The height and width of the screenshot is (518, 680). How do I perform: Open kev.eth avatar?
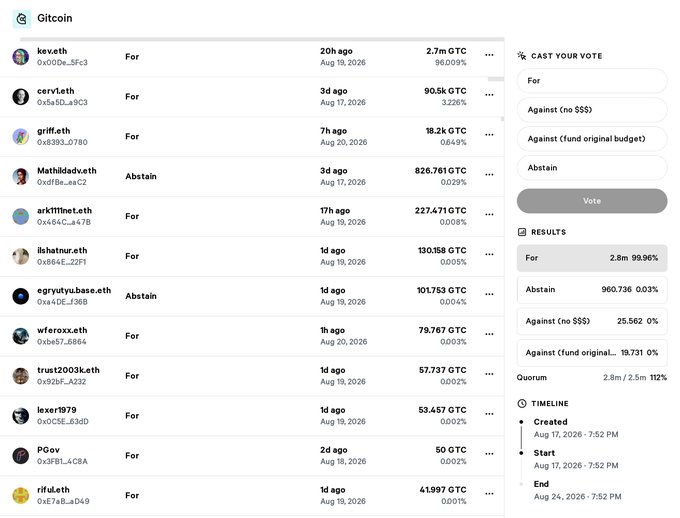coord(20,57)
